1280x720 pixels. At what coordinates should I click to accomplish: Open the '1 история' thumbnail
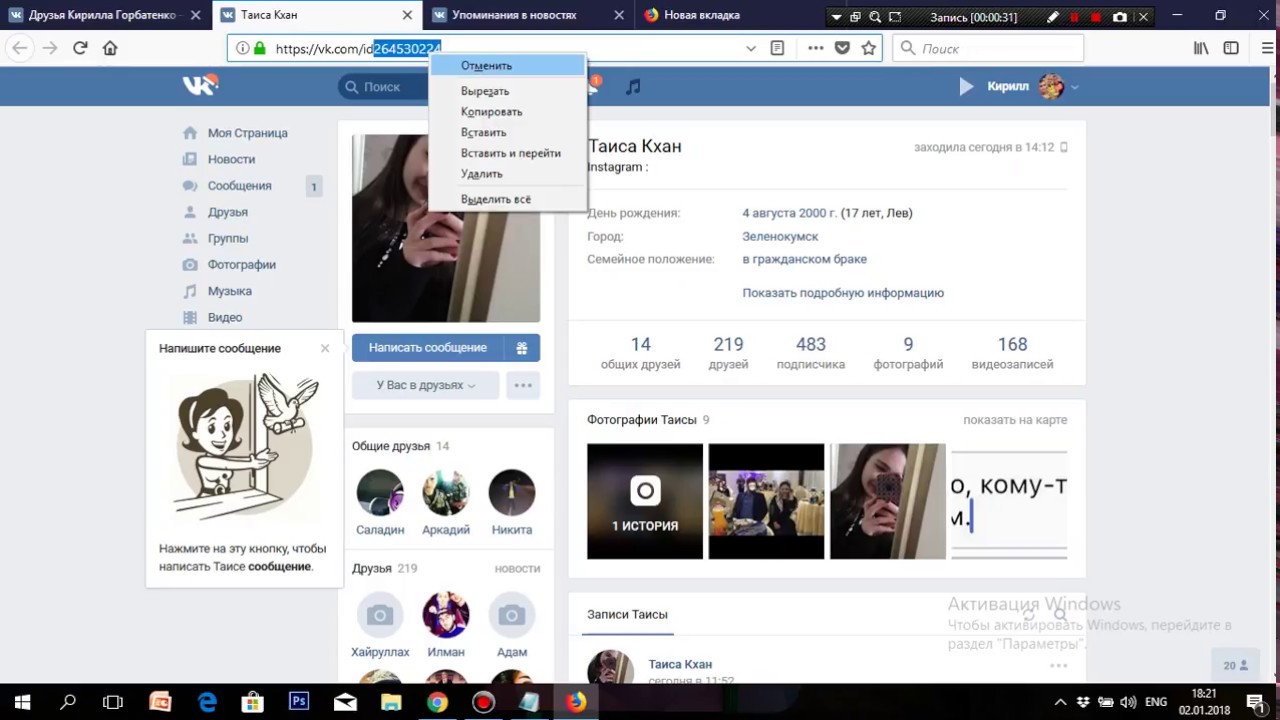[x=645, y=501]
